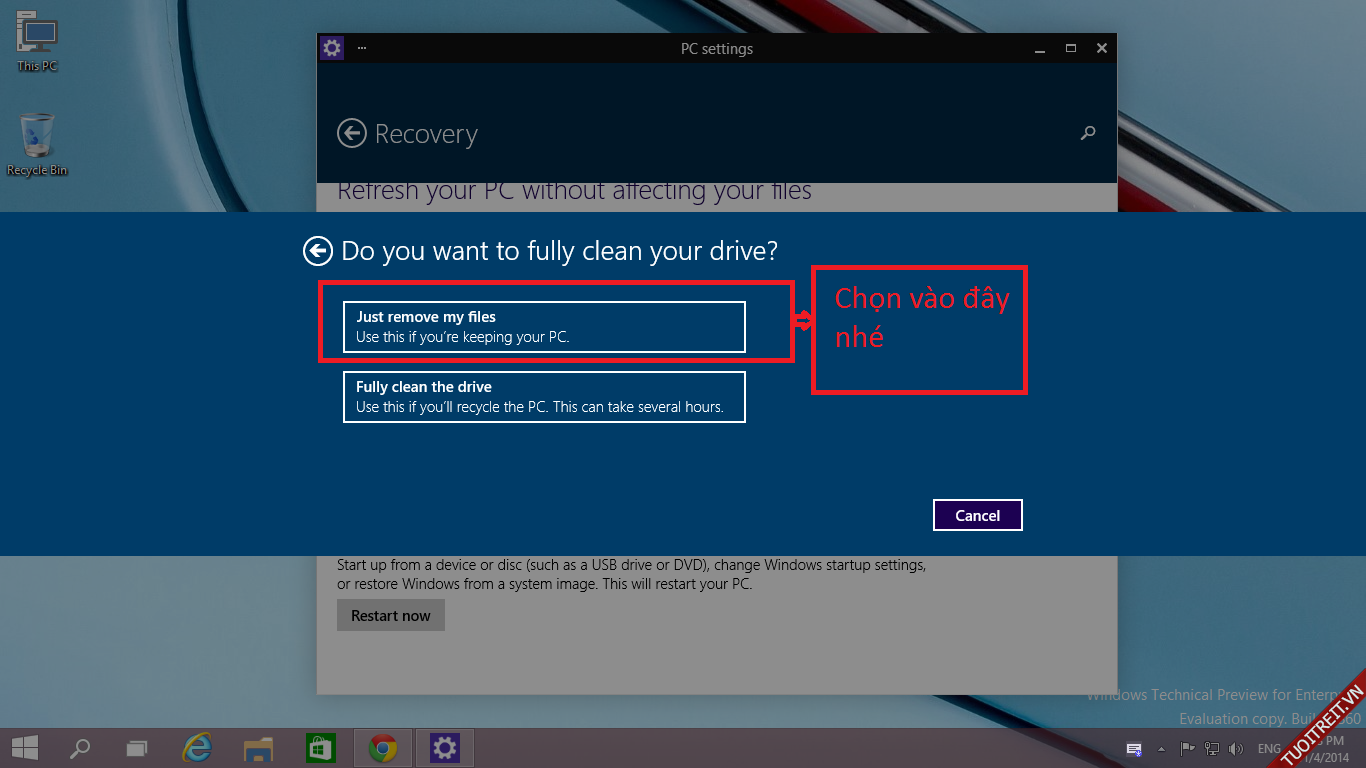The image size is (1366, 768).
Task: Click the ENG input language indicator
Action: pyautogui.click(x=1269, y=748)
